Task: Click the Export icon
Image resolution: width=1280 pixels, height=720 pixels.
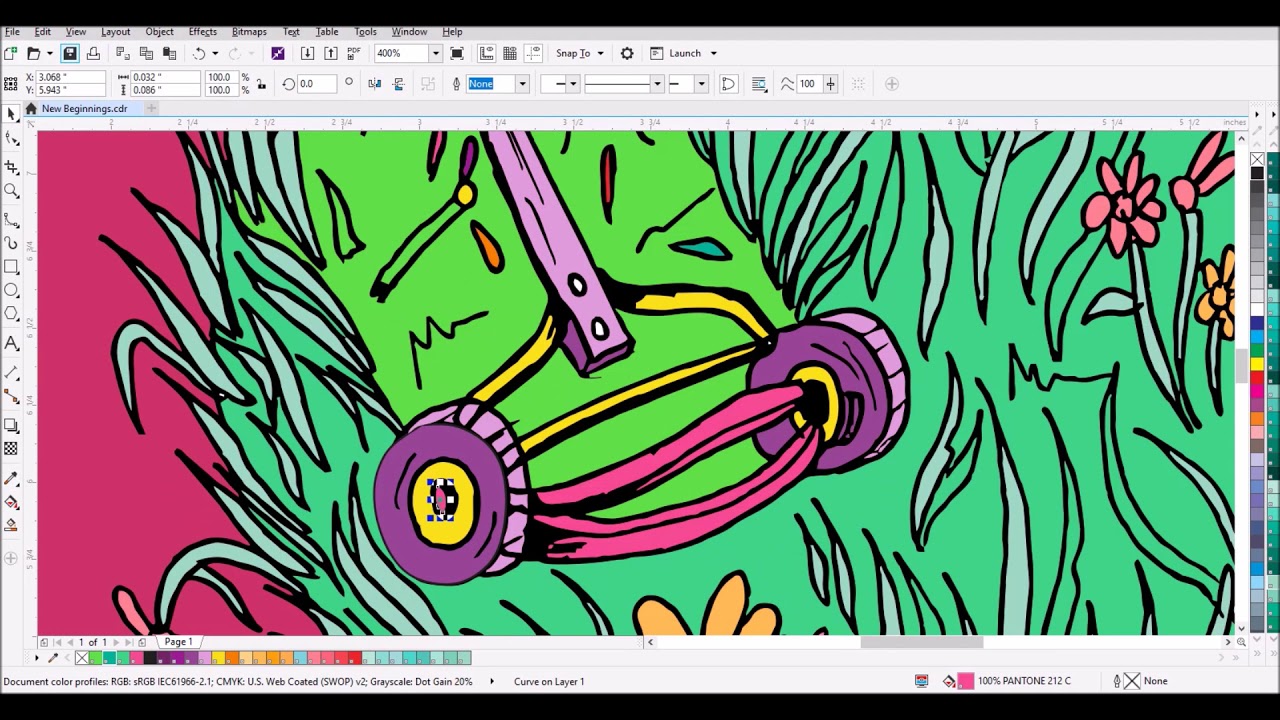Action: (331, 53)
